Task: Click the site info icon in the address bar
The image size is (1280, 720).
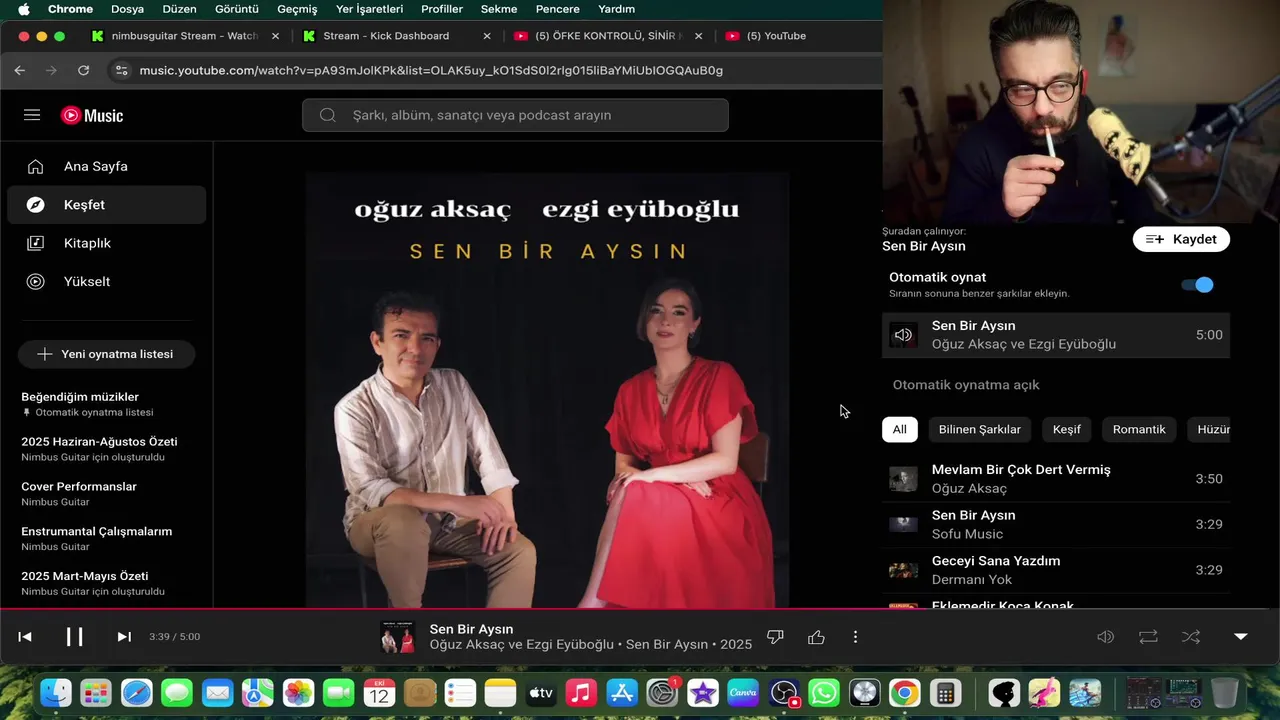Action: click(x=121, y=70)
